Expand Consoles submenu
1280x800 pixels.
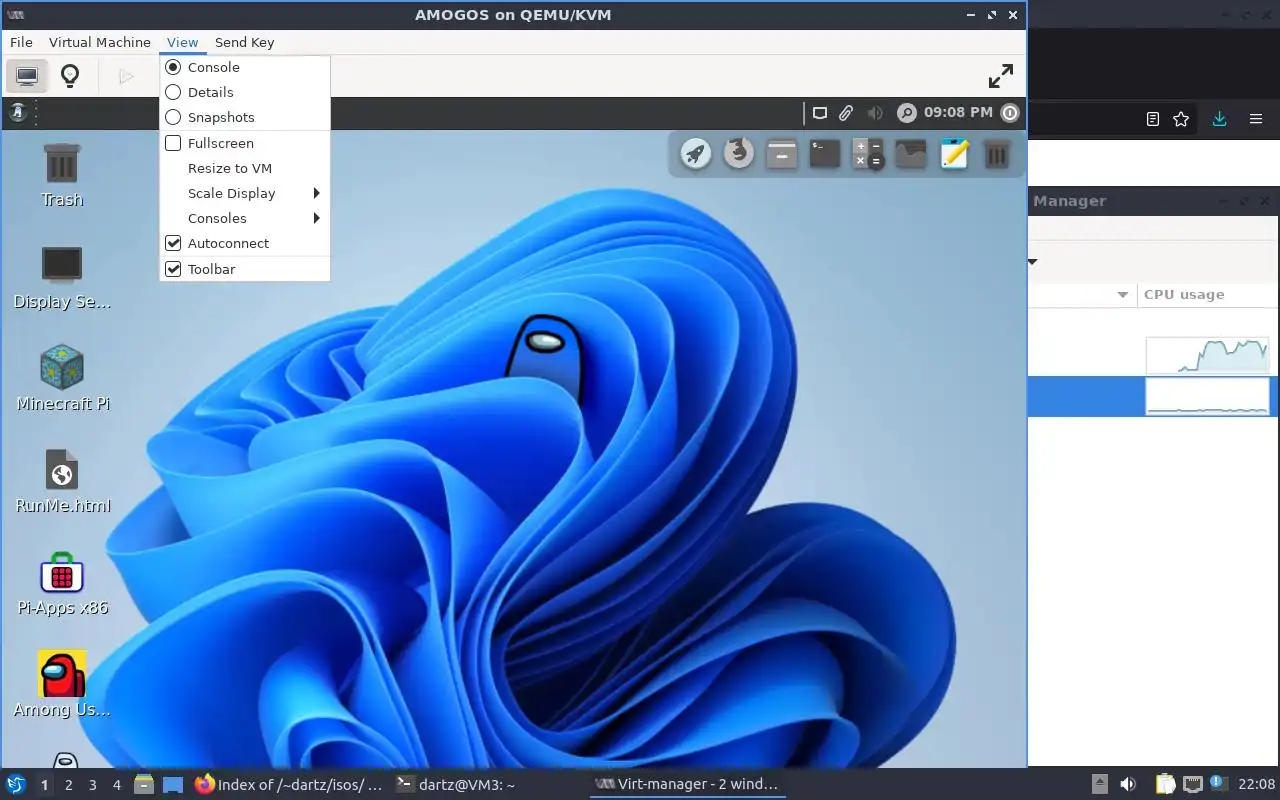pyautogui.click(x=245, y=218)
